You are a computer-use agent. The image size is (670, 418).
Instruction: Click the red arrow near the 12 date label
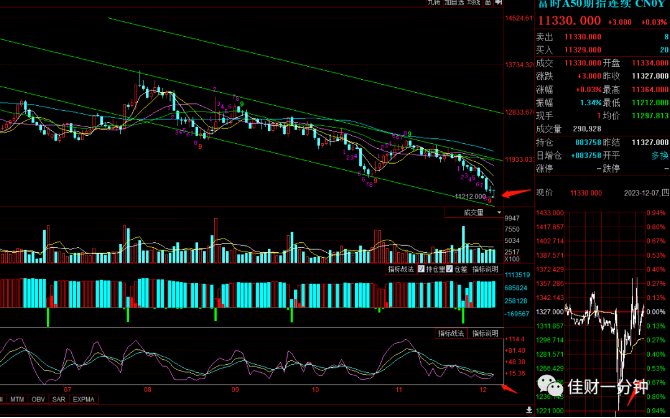coord(509,389)
